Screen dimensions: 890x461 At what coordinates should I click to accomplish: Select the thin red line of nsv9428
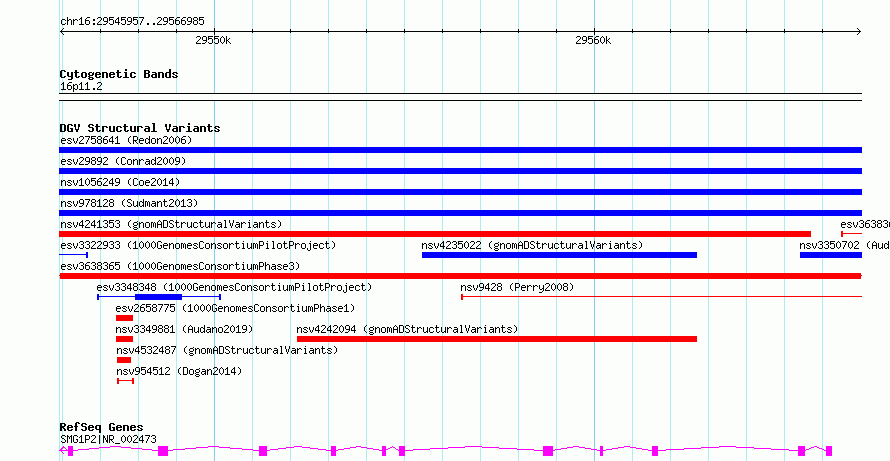[x=661, y=296]
